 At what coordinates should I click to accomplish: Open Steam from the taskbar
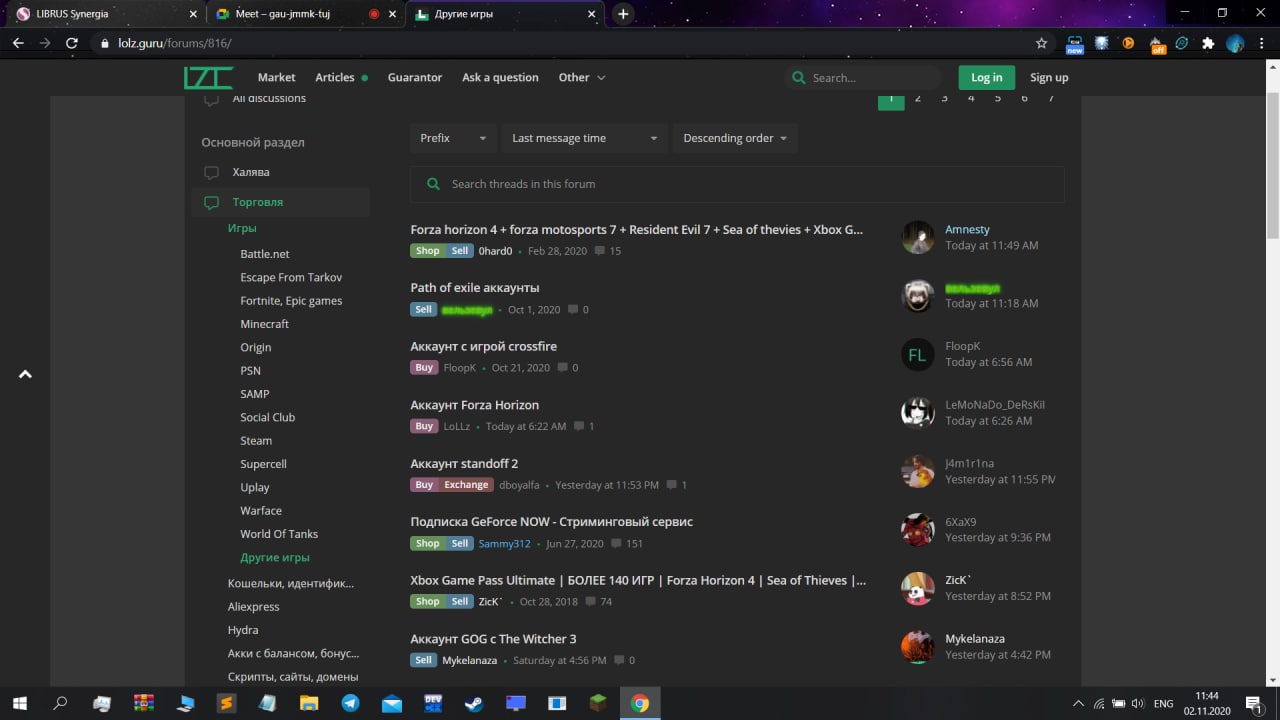[474, 703]
